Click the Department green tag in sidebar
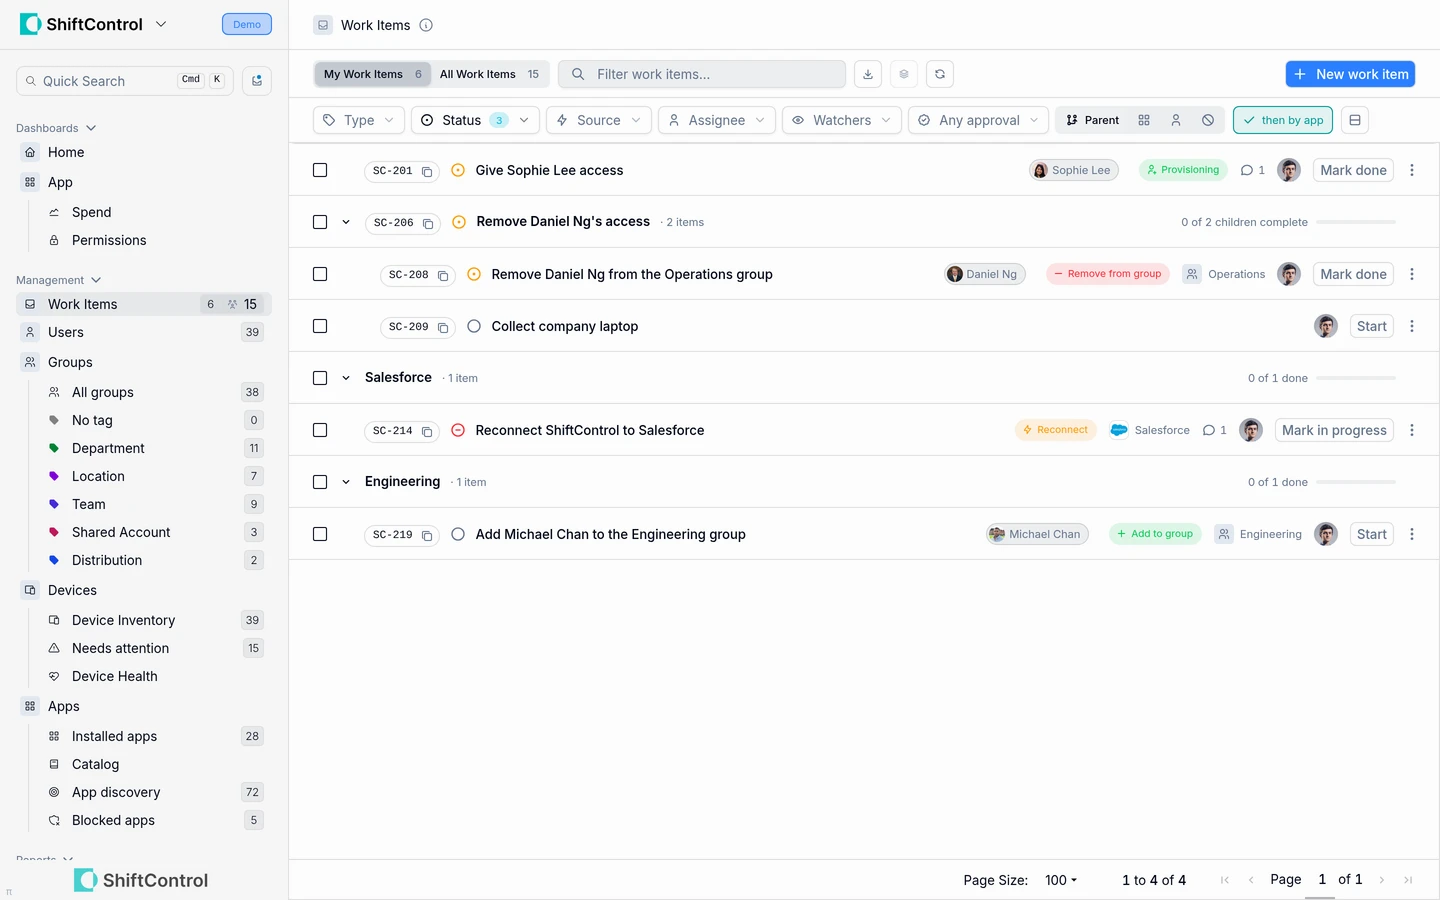This screenshot has height=900, width=1440. tap(54, 448)
